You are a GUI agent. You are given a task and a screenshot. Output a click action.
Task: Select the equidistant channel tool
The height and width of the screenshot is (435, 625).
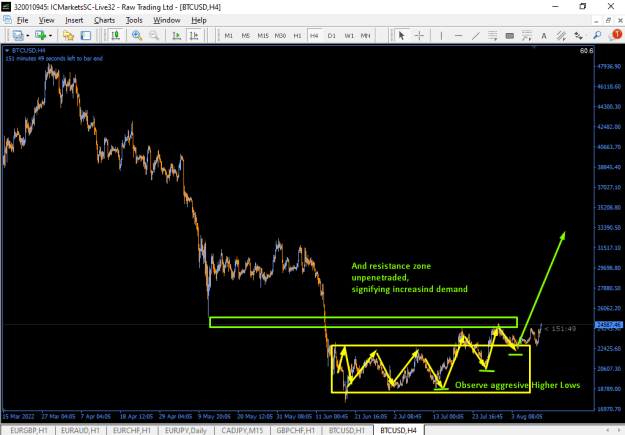pos(561,35)
